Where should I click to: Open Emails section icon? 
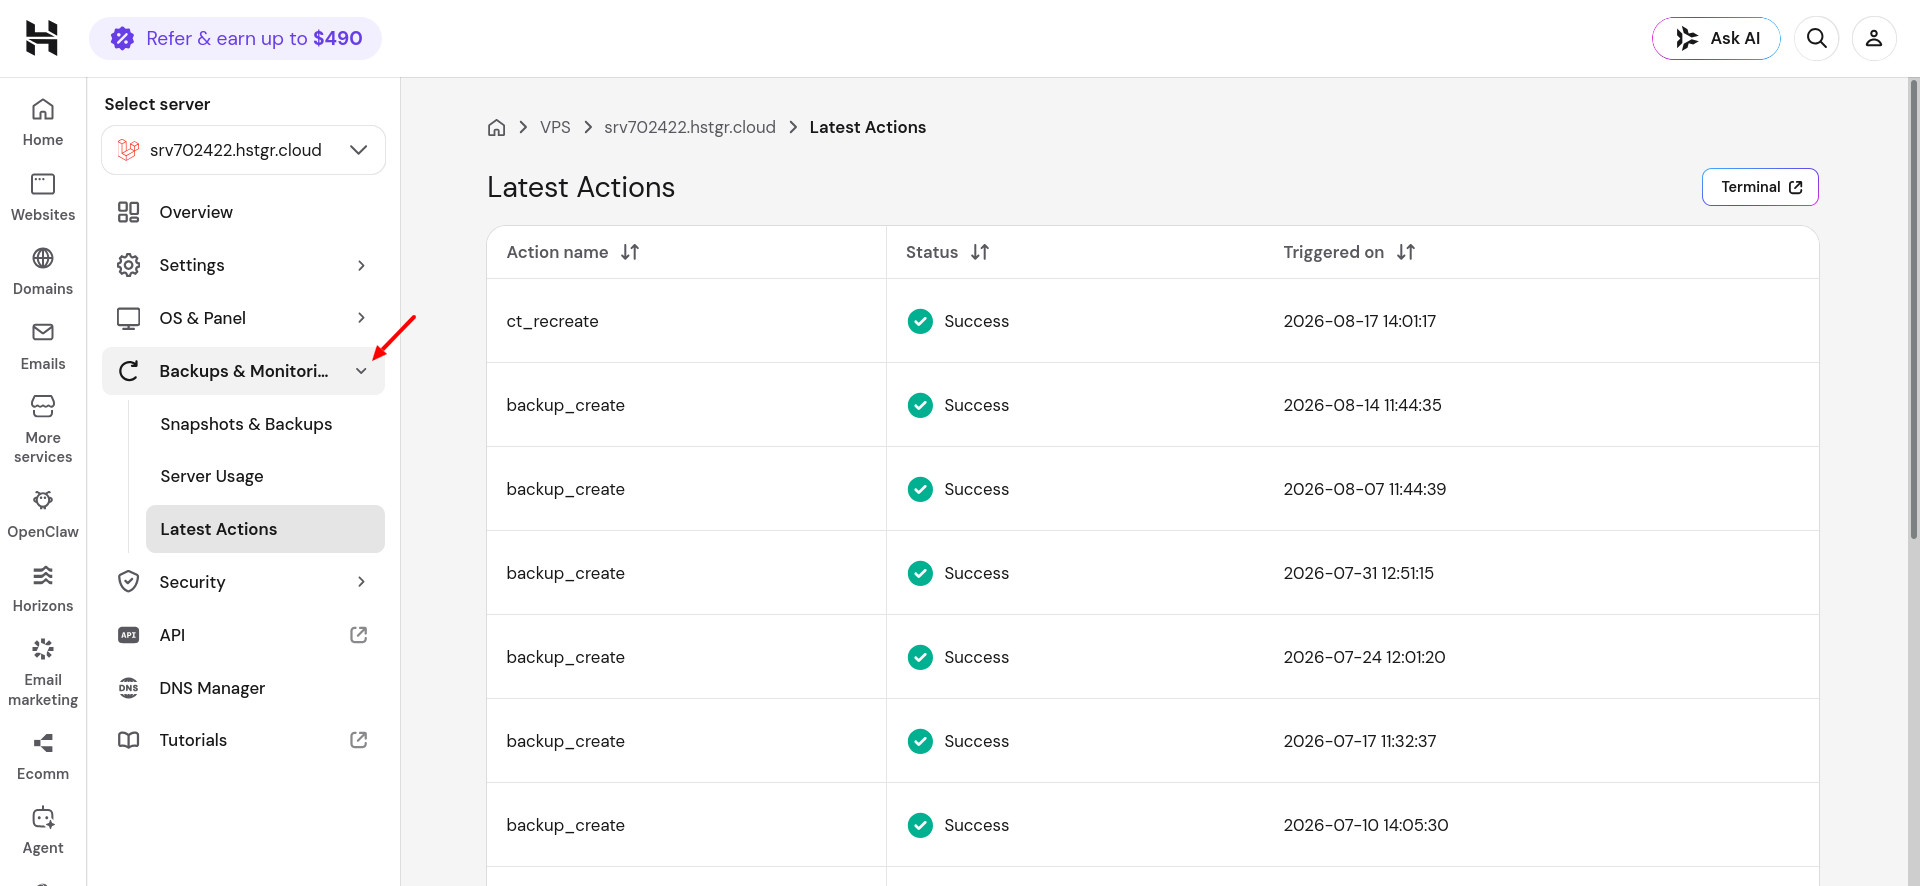[x=43, y=332]
